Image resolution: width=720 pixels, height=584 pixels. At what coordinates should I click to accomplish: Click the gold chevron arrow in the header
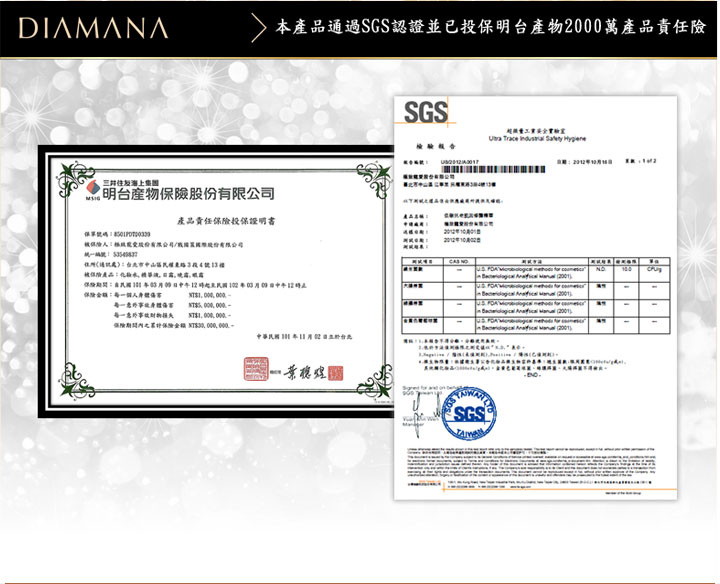(259, 28)
